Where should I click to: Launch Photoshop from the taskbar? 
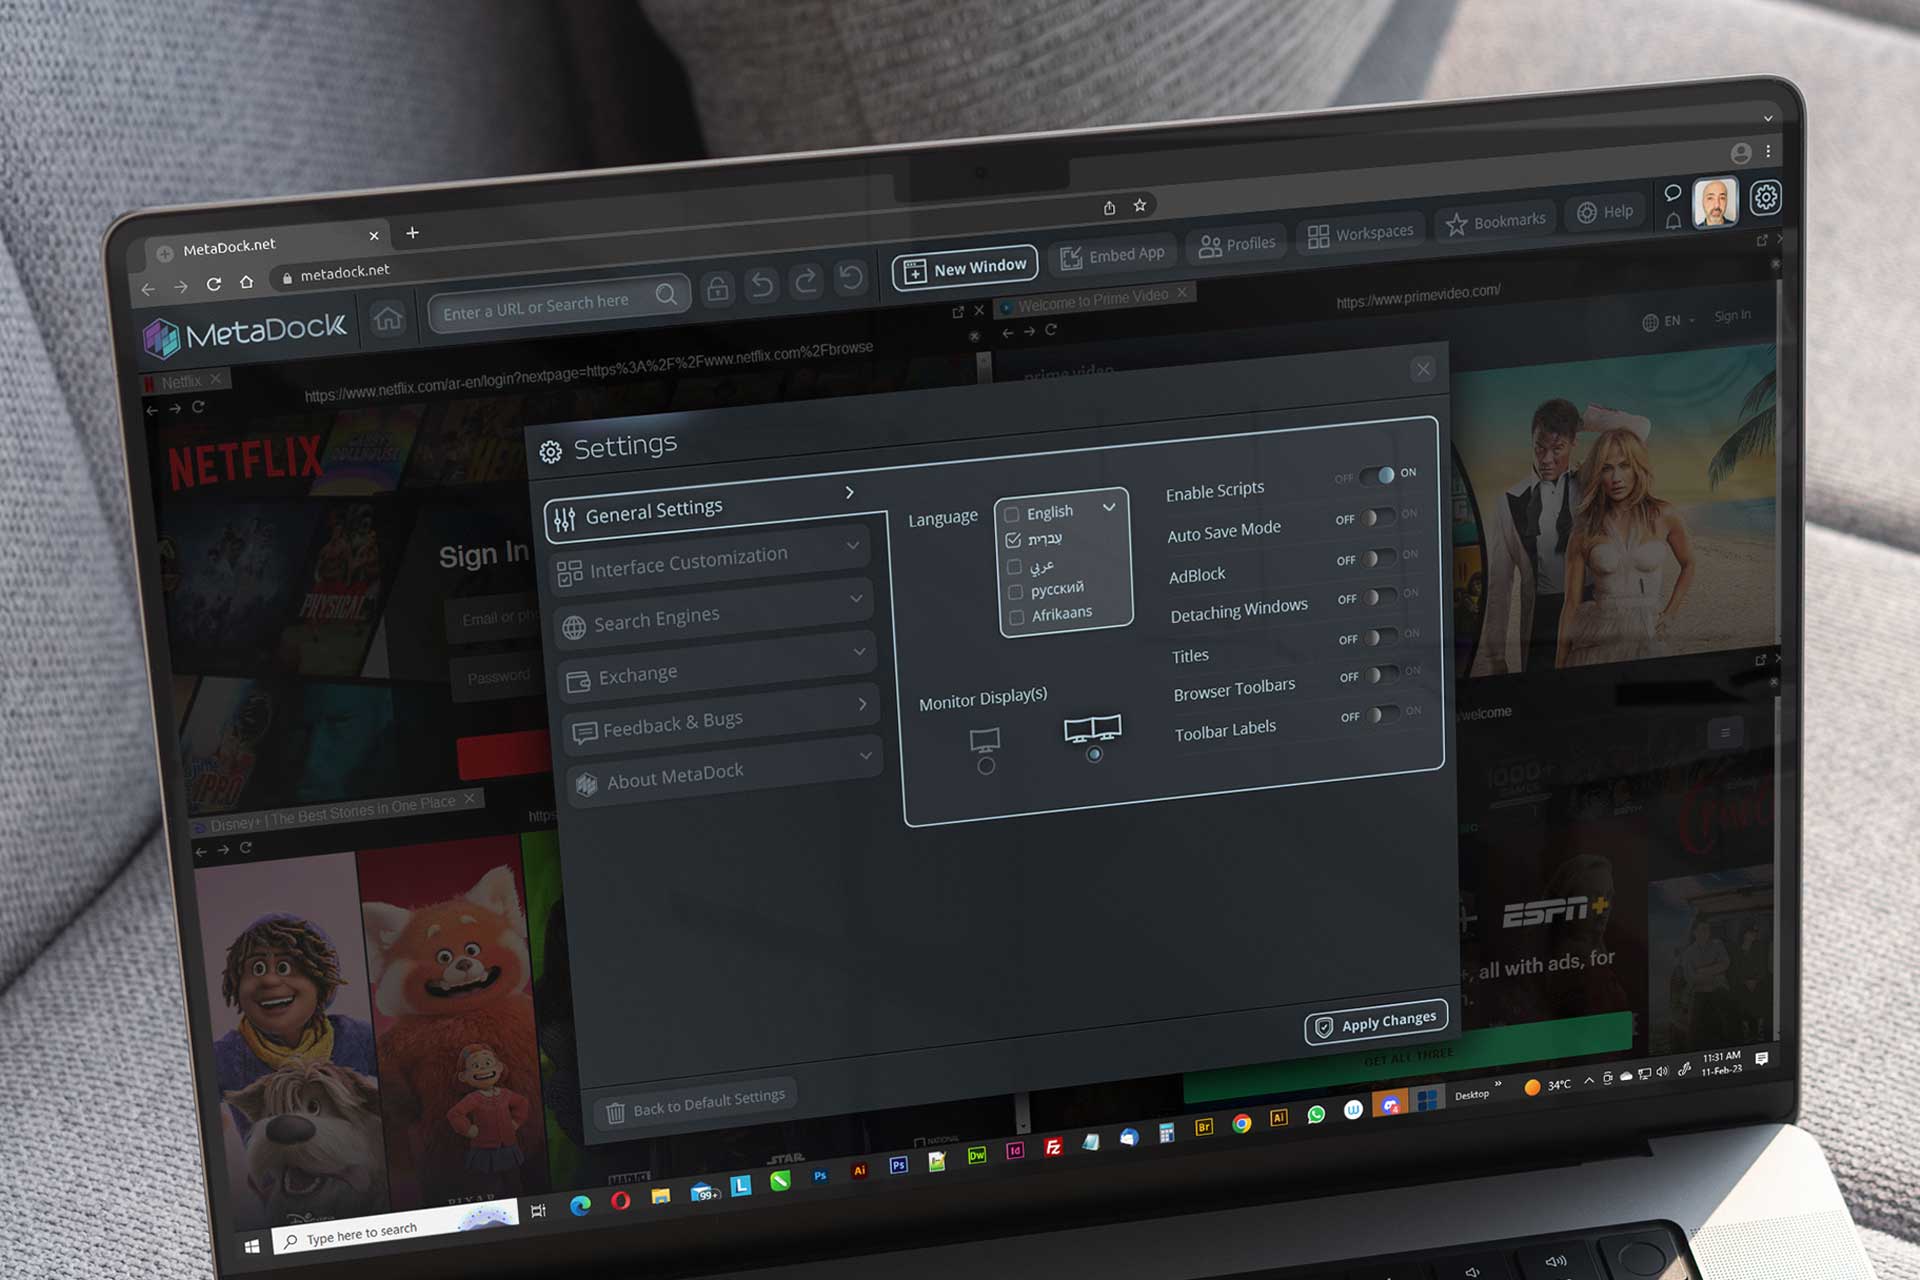click(x=820, y=1175)
